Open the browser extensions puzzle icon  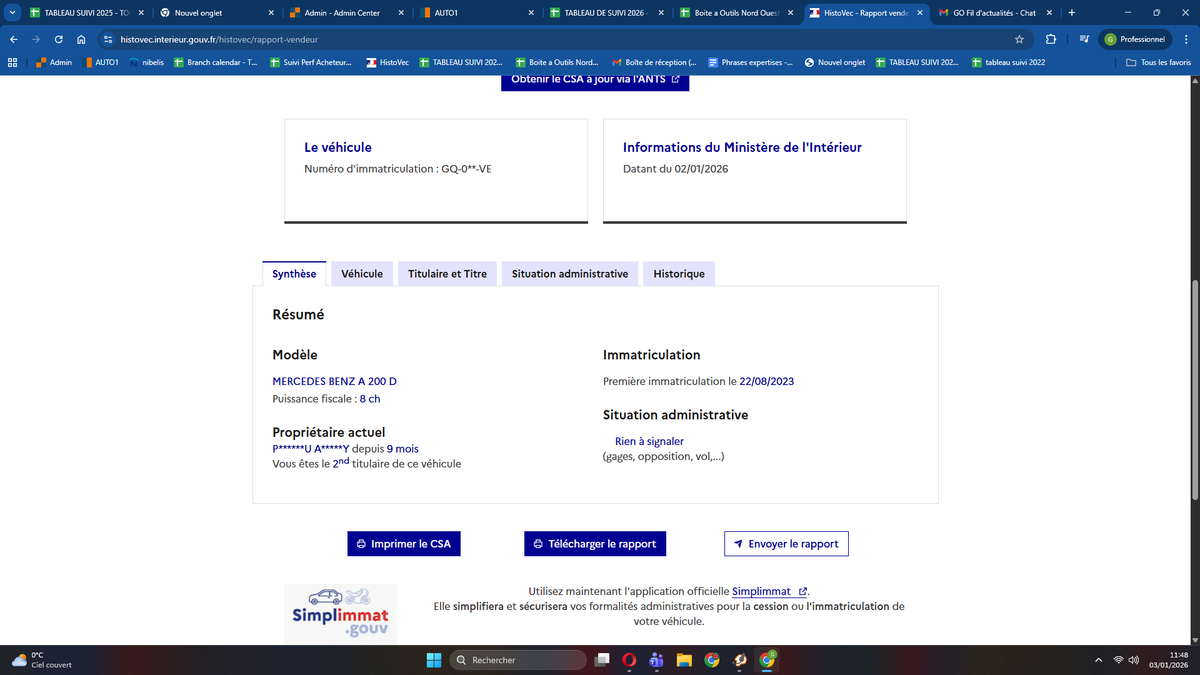1051,39
